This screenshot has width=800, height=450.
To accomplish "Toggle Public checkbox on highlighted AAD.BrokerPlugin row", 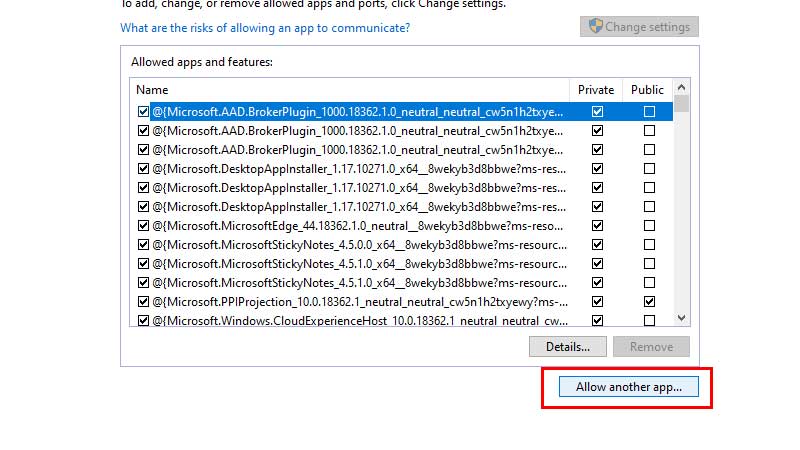I will pyautogui.click(x=649, y=111).
